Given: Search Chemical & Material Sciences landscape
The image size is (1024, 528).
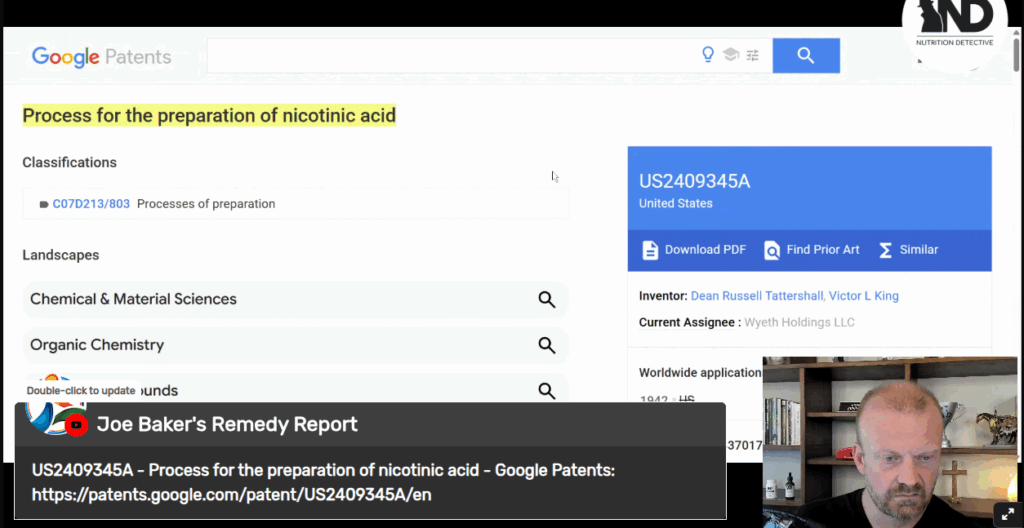Looking at the screenshot, I should click(547, 299).
